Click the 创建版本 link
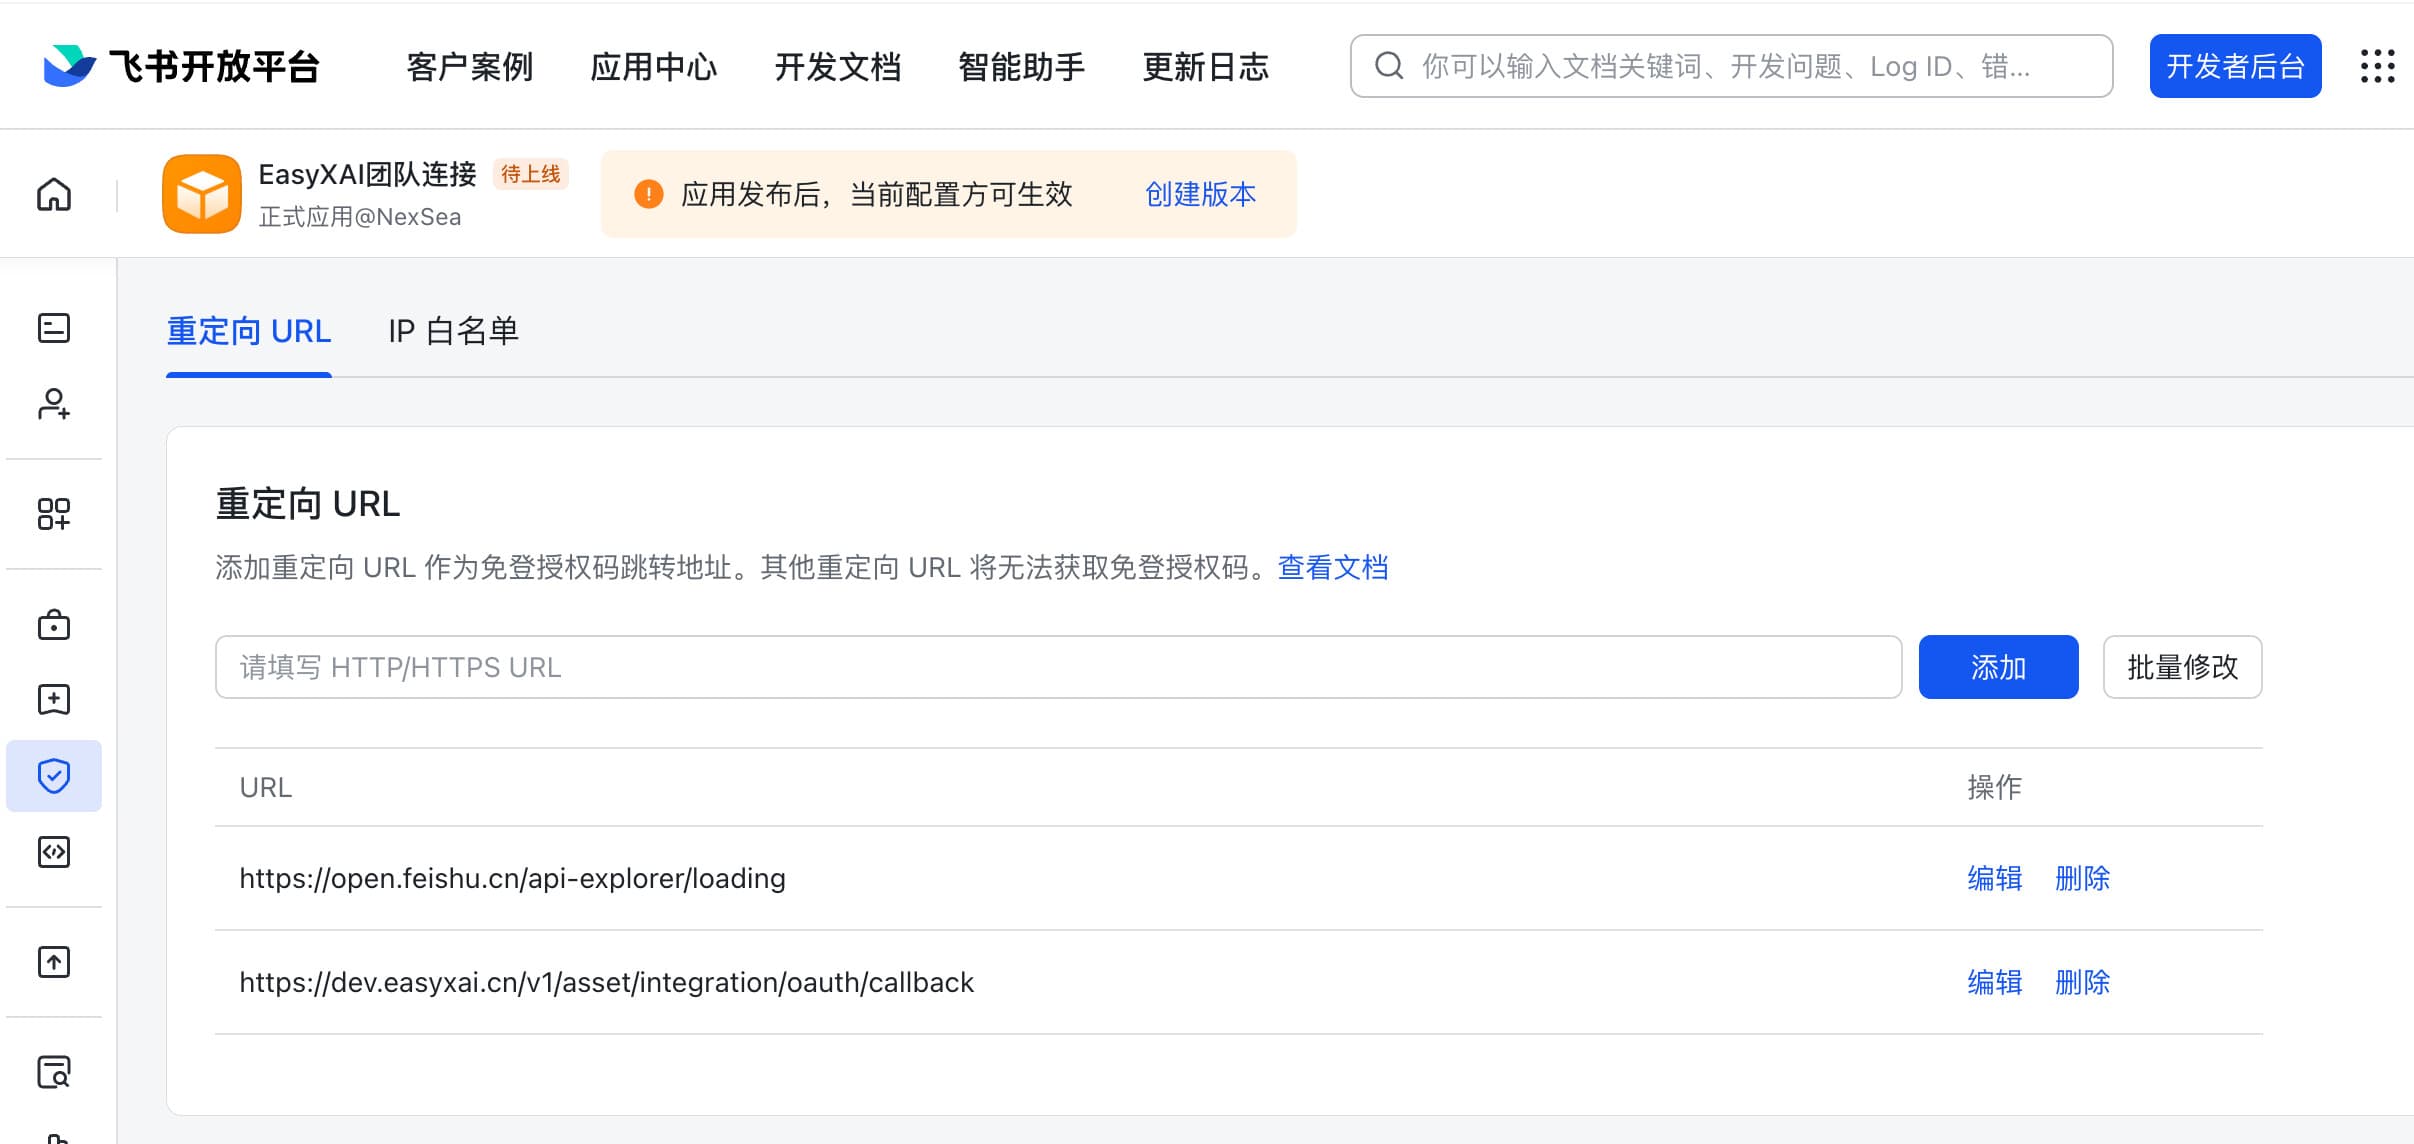Image resolution: width=2414 pixels, height=1144 pixels. [1200, 194]
